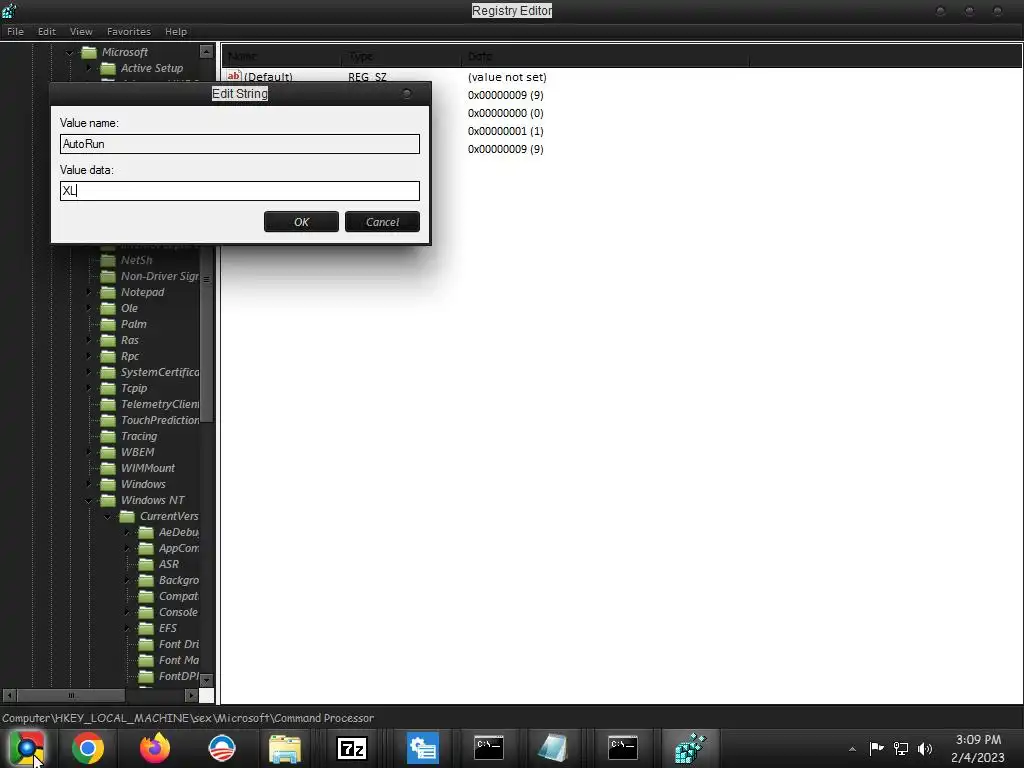Expand the Console key

[x=127, y=612]
